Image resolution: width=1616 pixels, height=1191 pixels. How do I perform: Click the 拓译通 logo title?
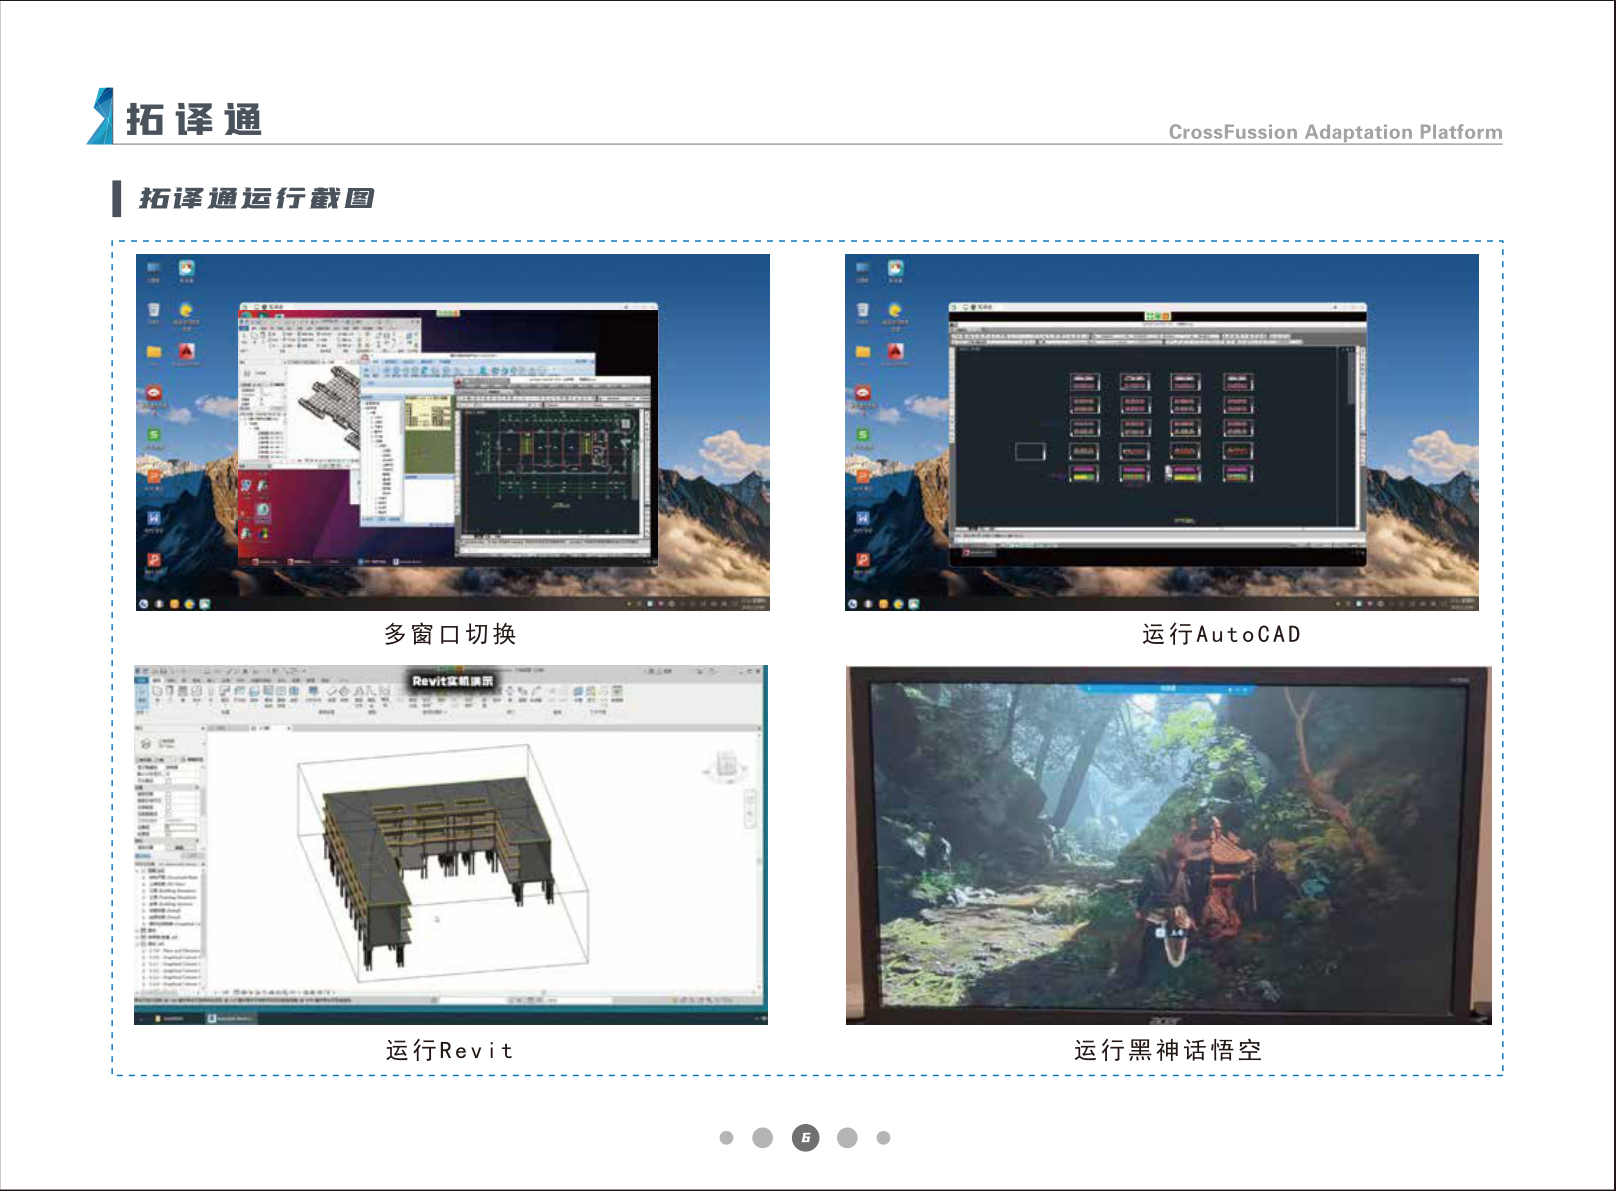pos(193,120)
